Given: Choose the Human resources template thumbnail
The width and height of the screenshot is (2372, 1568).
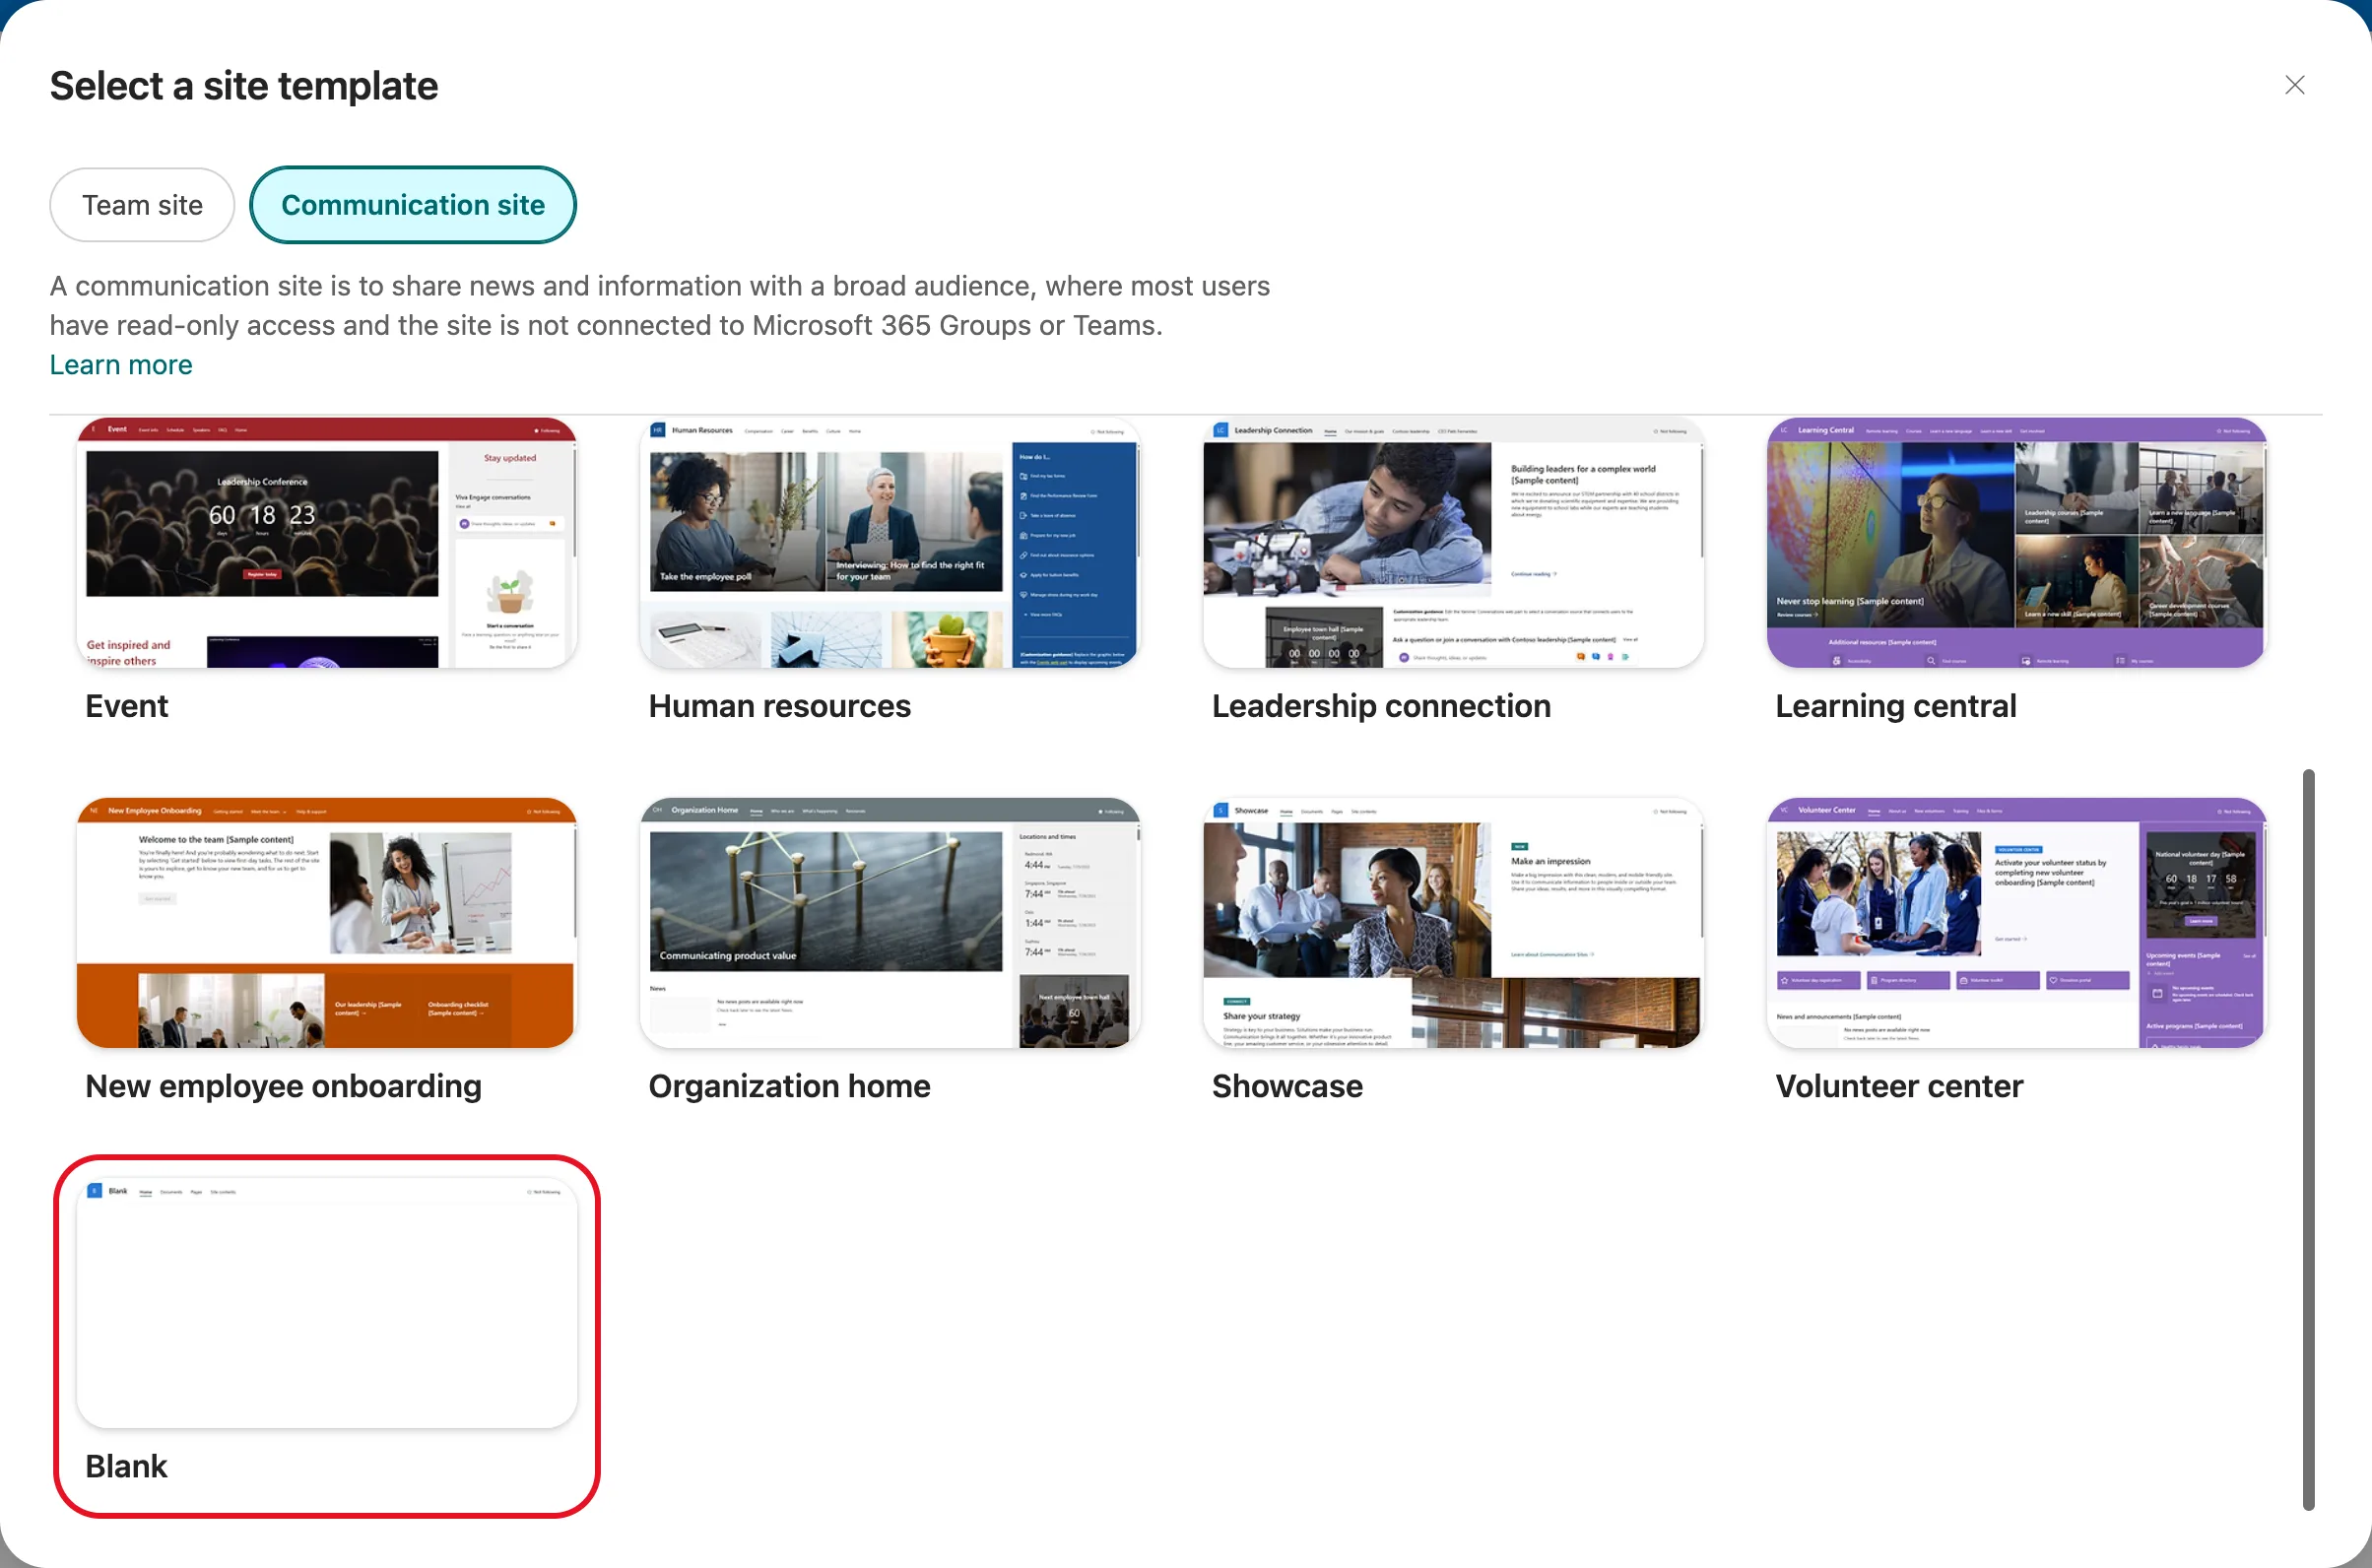Looking at the screenshot, I should [x=890, y=543].
